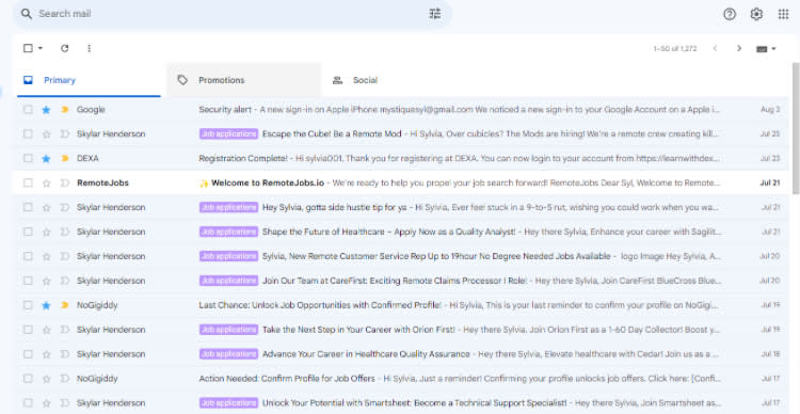
Task: Open the Healthcare Quality Assurance email
Action: coord(400,354)
